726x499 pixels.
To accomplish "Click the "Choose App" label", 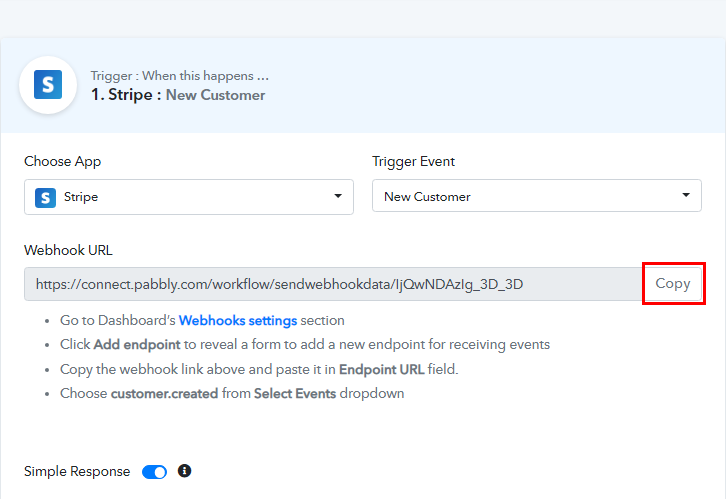I will point(63,162).
